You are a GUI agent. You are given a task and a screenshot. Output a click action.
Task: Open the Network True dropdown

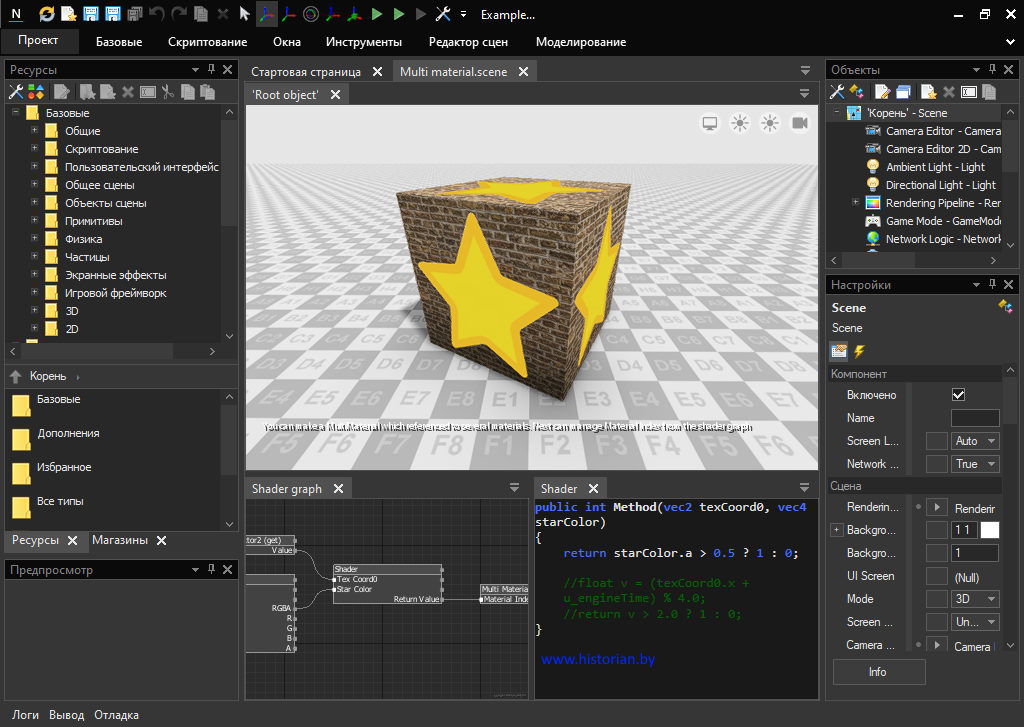[x=975, y=464]
